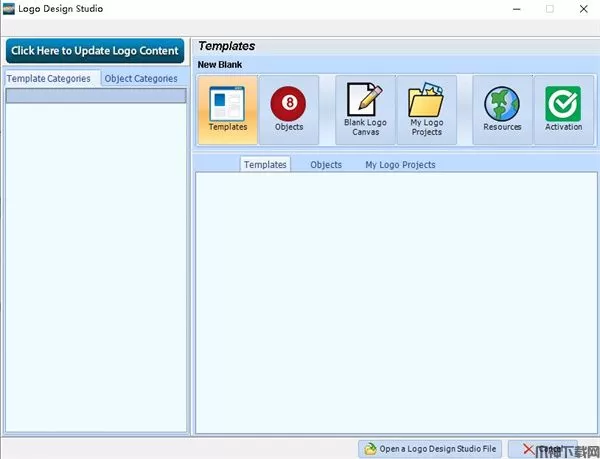Switch to the Template Categories tab
The width and height of the screenshot is (600, 459).
(x=49, y=78)
